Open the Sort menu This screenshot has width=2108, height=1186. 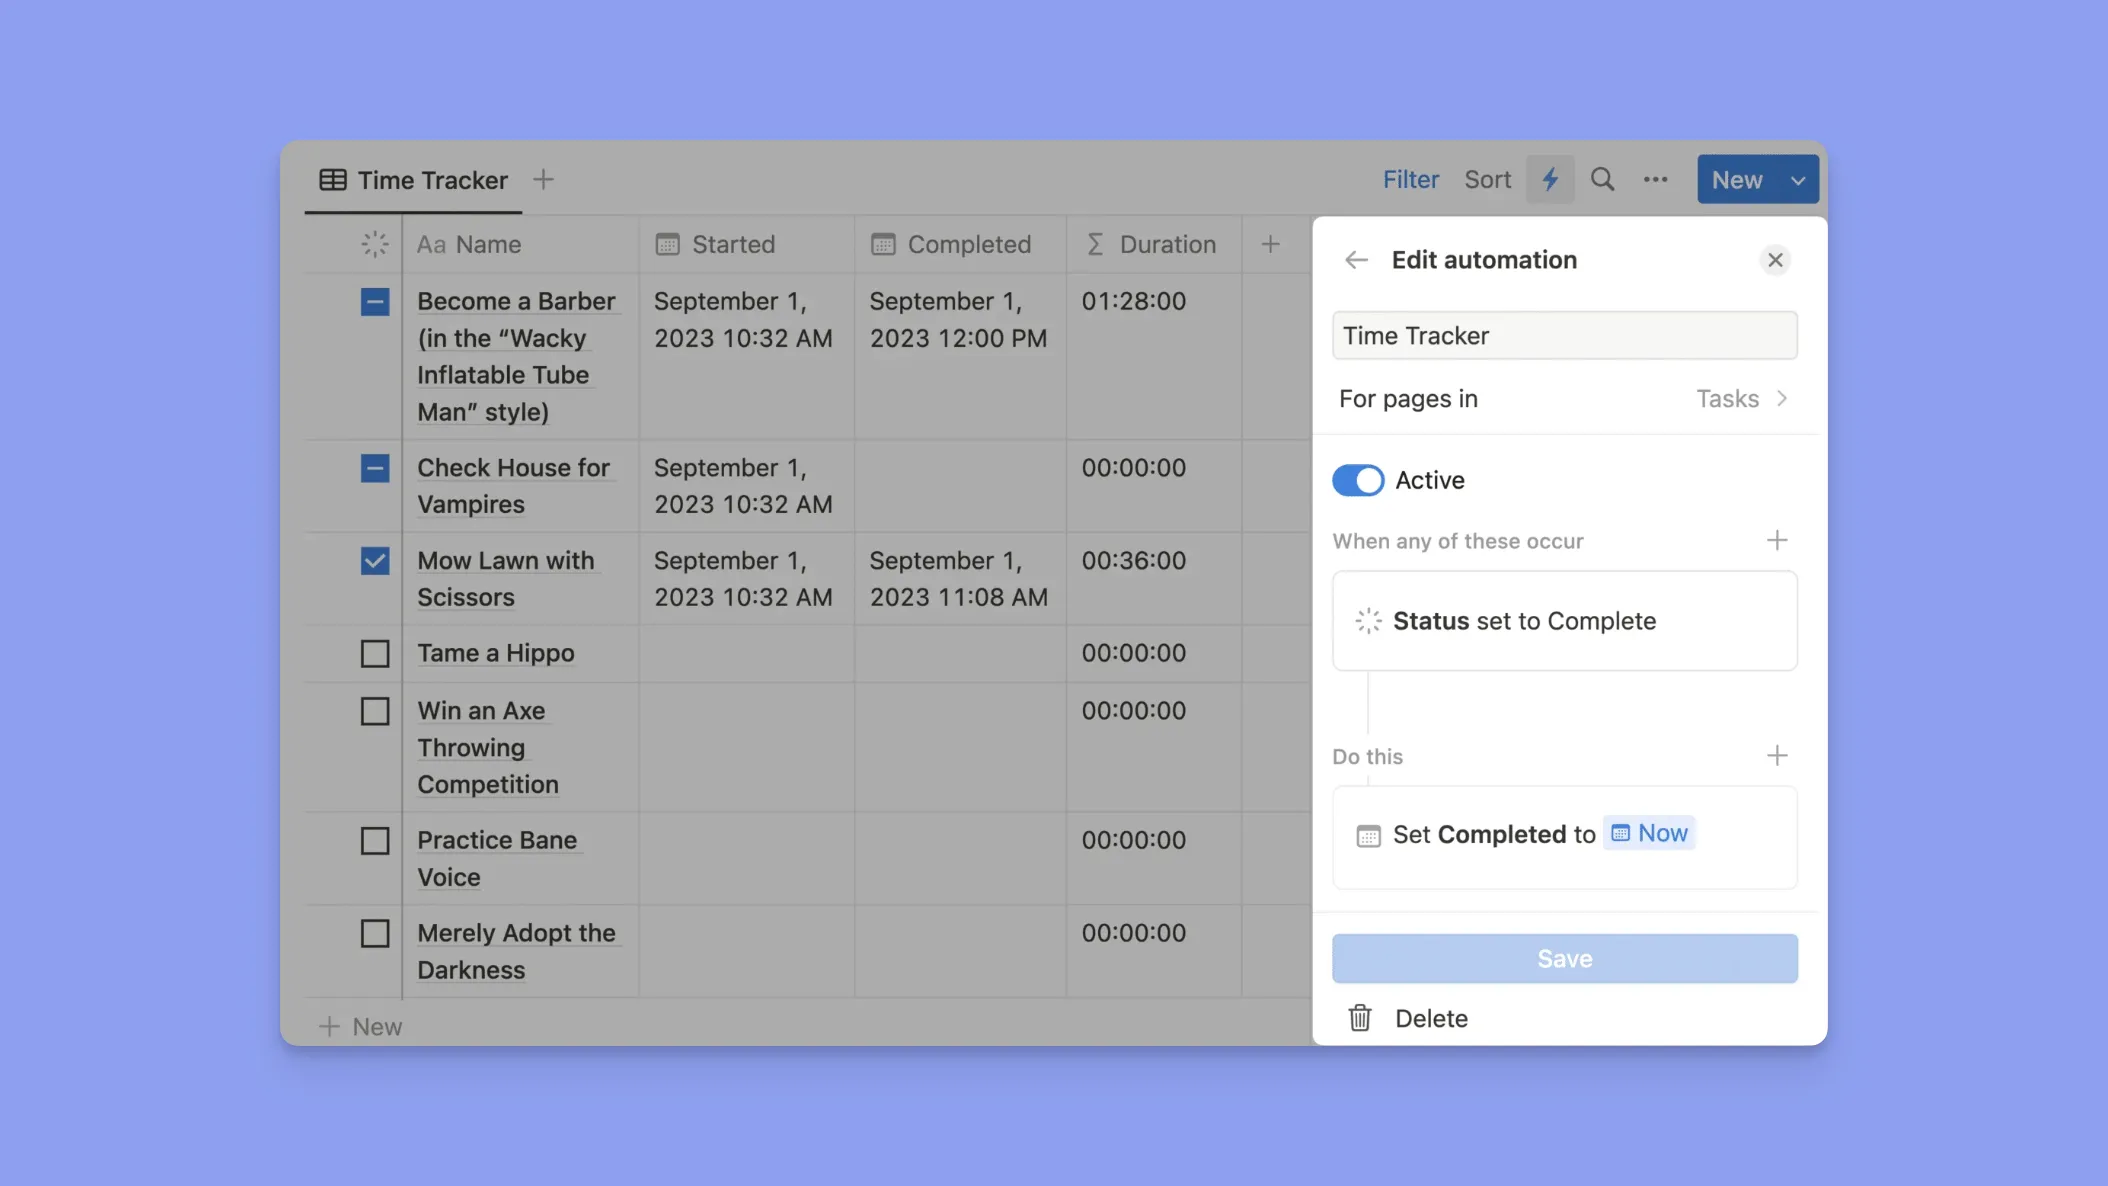[x=1487, y=180]
